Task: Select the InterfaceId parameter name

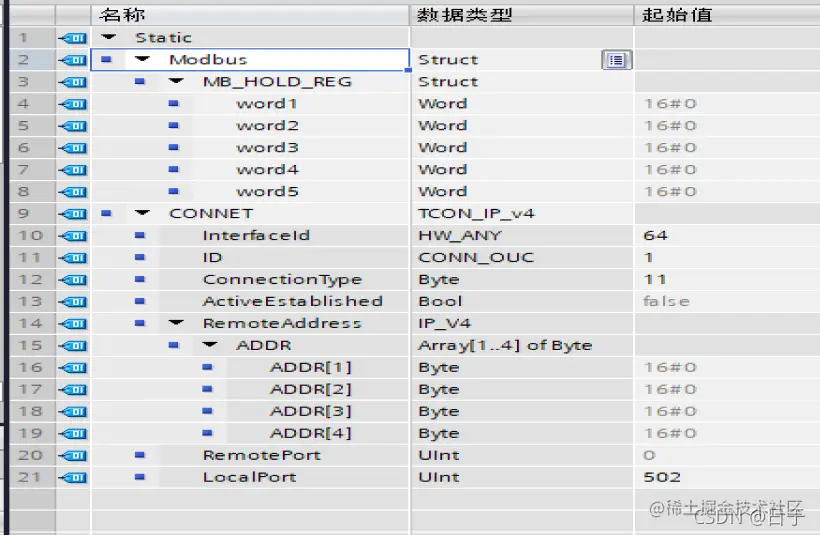Action: point(256,236)
